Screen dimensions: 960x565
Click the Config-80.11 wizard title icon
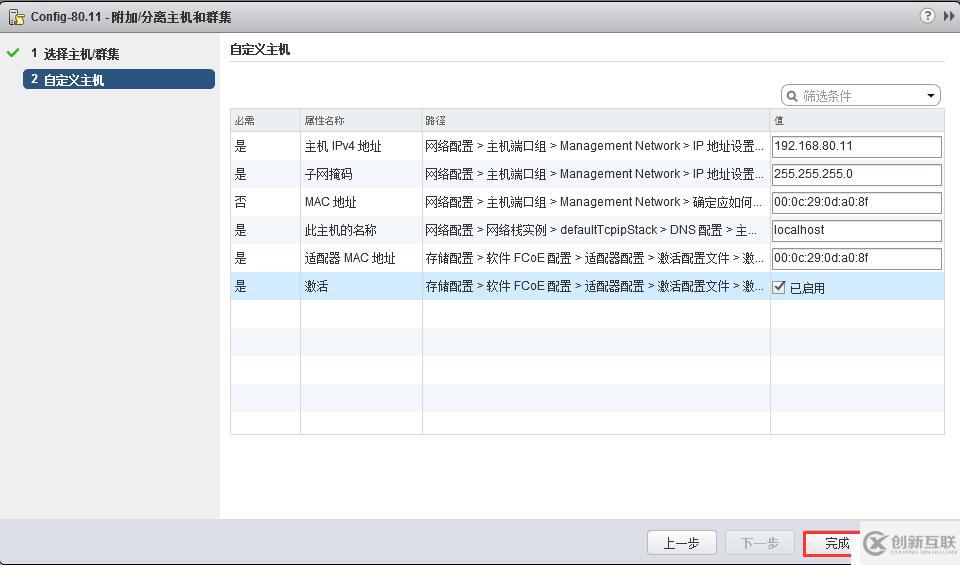[17, 17]
